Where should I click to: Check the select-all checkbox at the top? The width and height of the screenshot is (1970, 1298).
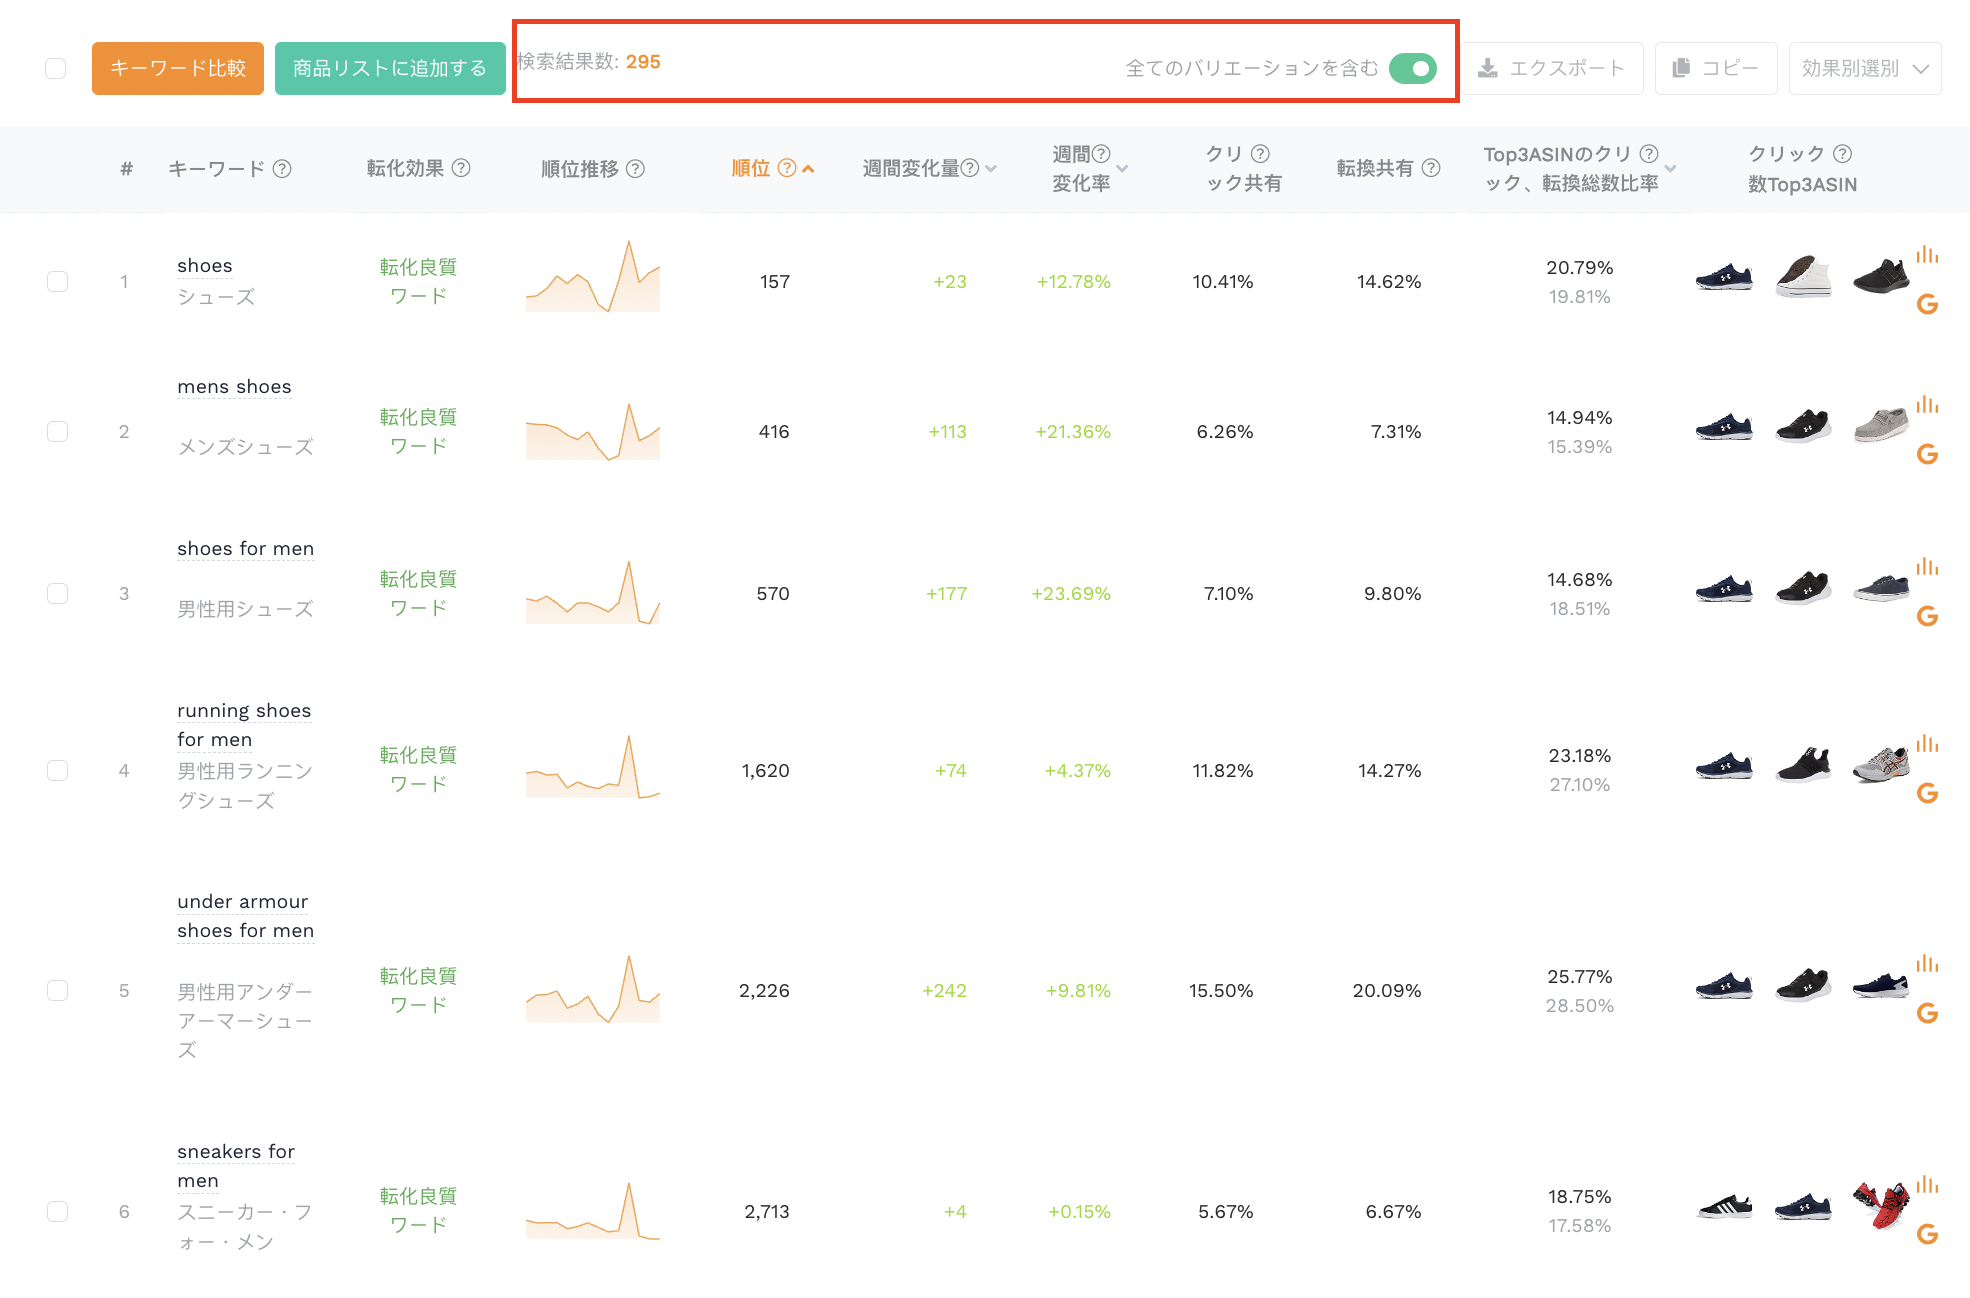[x=56, y=69]
